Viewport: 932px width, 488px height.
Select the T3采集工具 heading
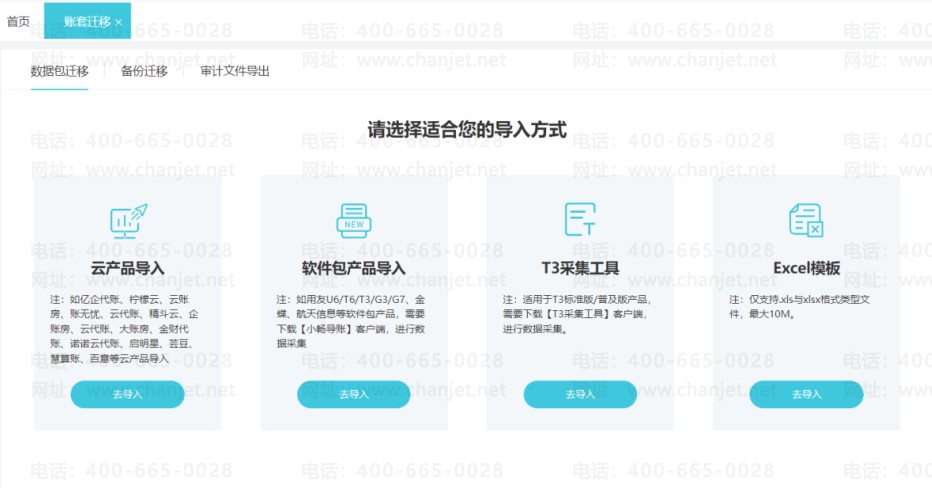[x=580, y=268]
